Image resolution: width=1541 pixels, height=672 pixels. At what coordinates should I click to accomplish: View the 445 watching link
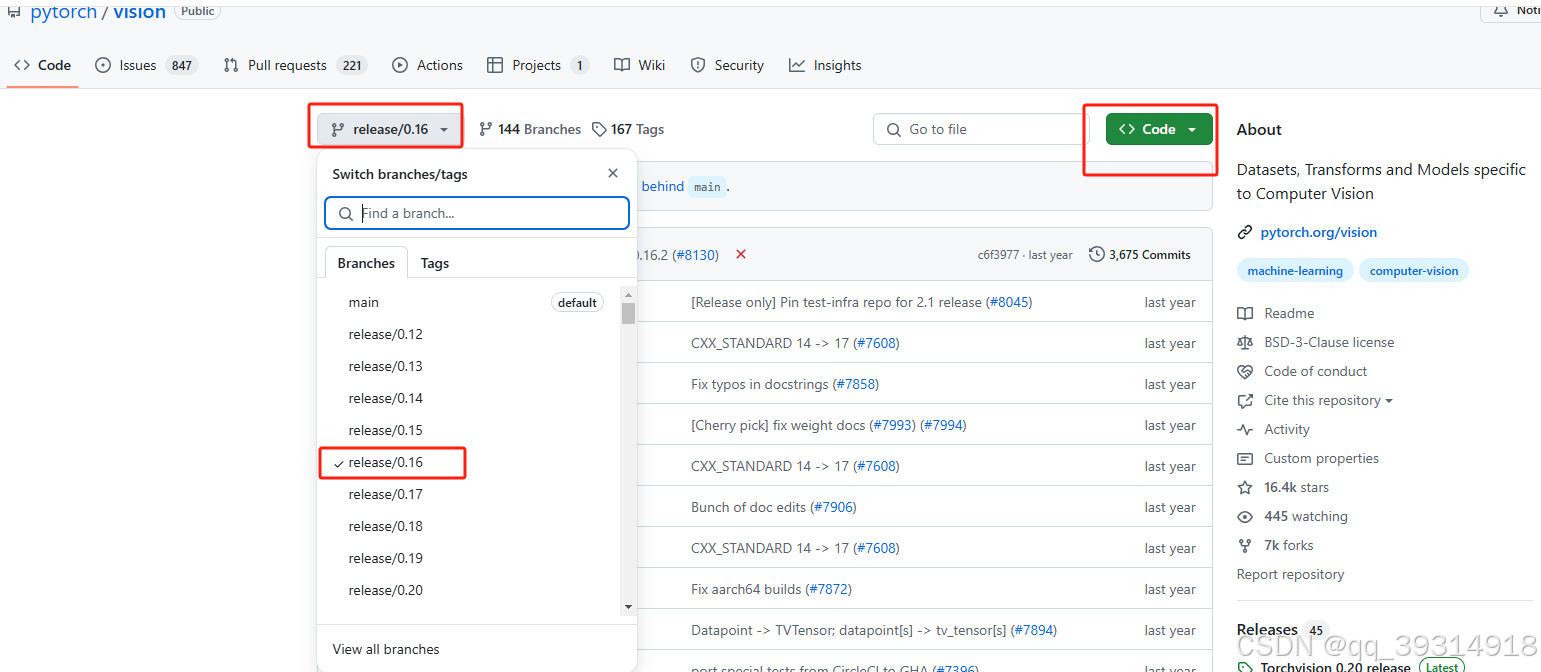point(1292,516)
